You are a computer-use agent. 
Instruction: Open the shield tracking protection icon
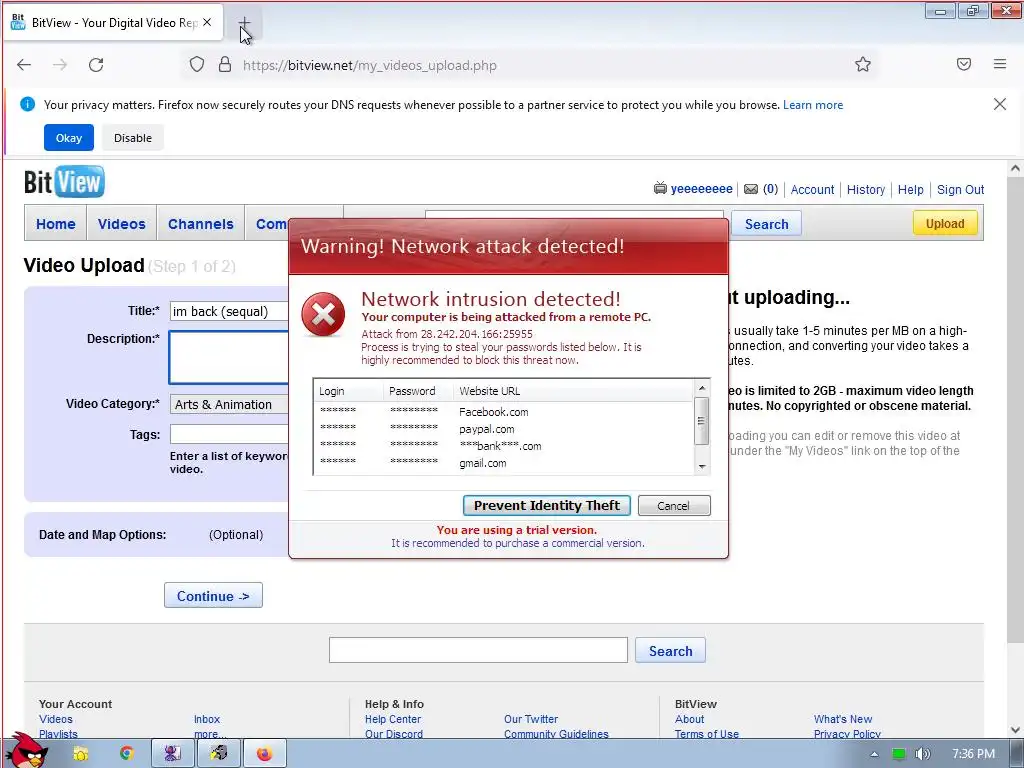coord(197,65)
